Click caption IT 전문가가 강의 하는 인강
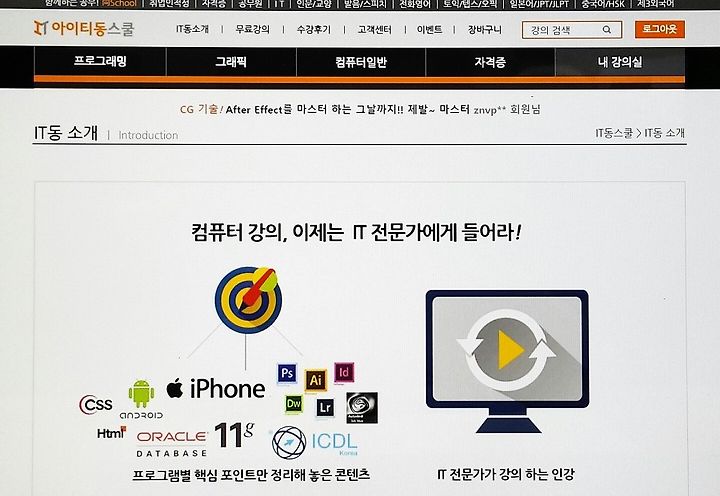720x496 pixels. click(506, 474)
